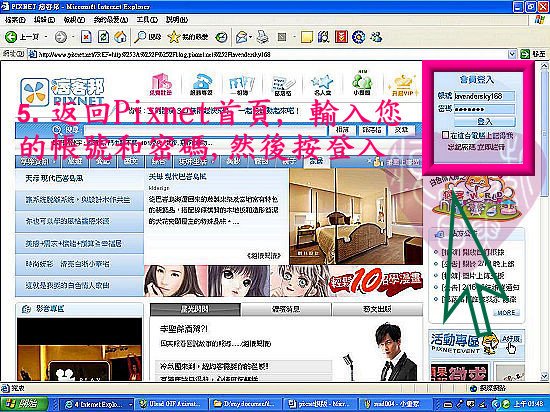Screen dimensions: 550x412
Task: Click the Mail envelope toolbar icon
Action: tap(242, 37)
